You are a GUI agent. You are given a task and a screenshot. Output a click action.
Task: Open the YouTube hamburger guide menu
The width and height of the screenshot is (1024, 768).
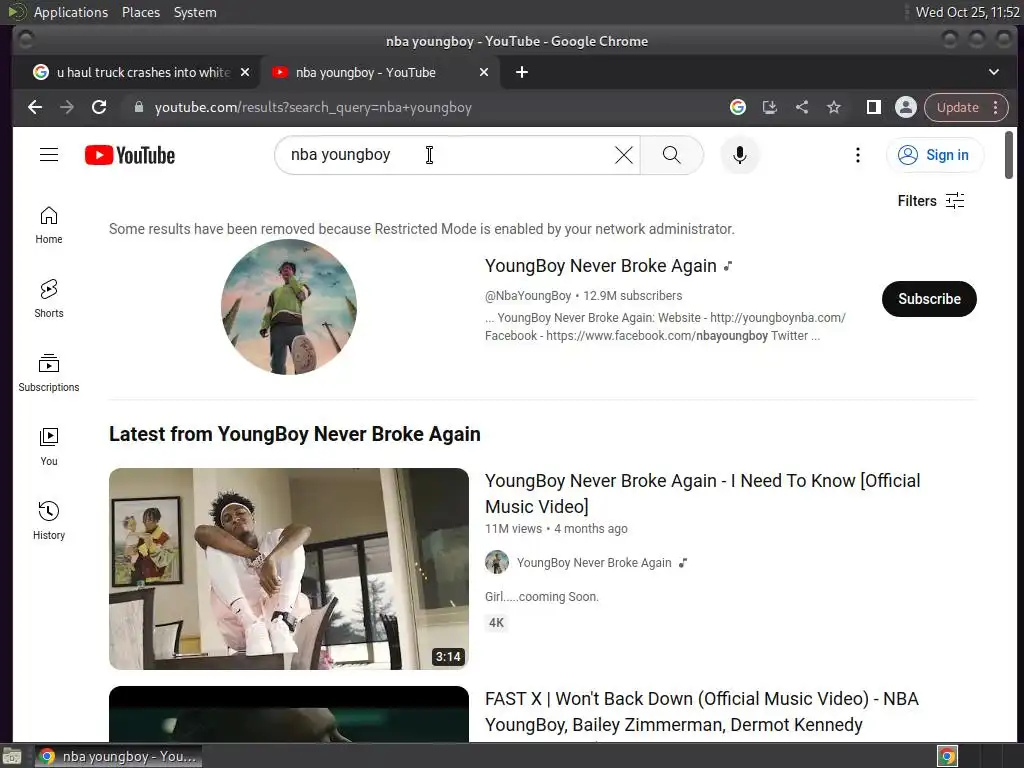click(x=49, y=155)
